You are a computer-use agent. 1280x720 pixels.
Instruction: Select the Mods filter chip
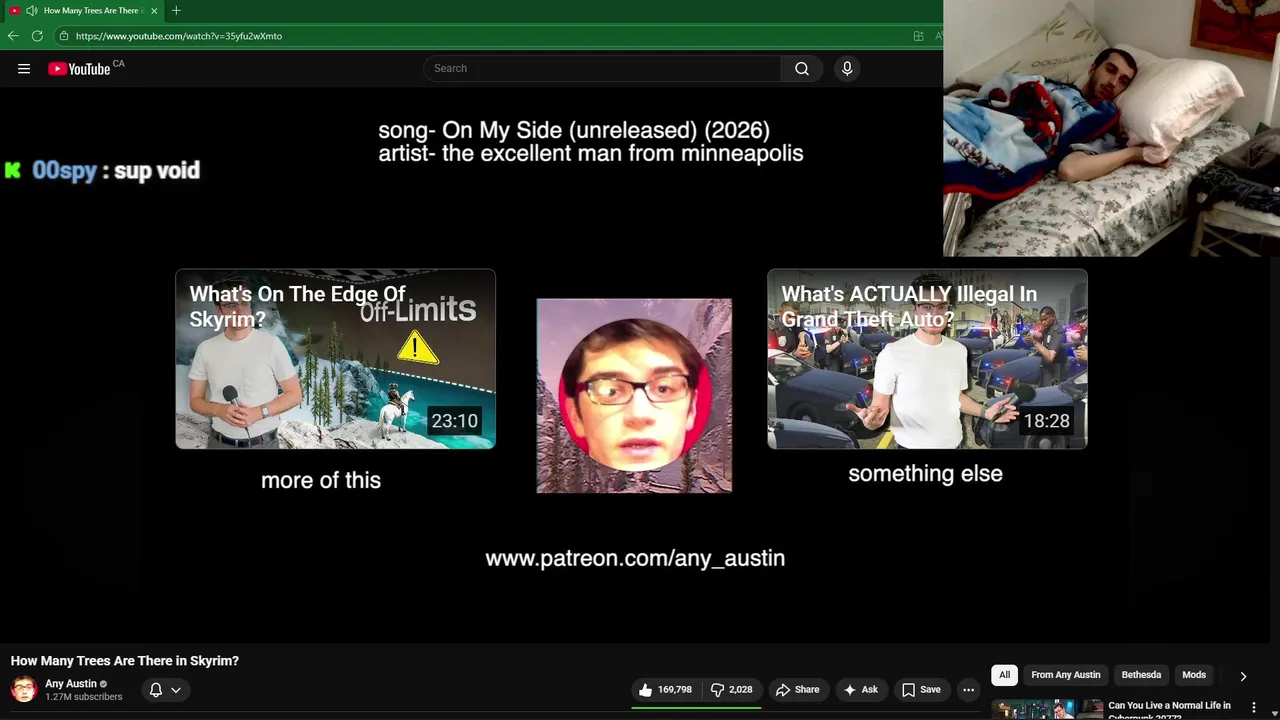pos(1194,675)
